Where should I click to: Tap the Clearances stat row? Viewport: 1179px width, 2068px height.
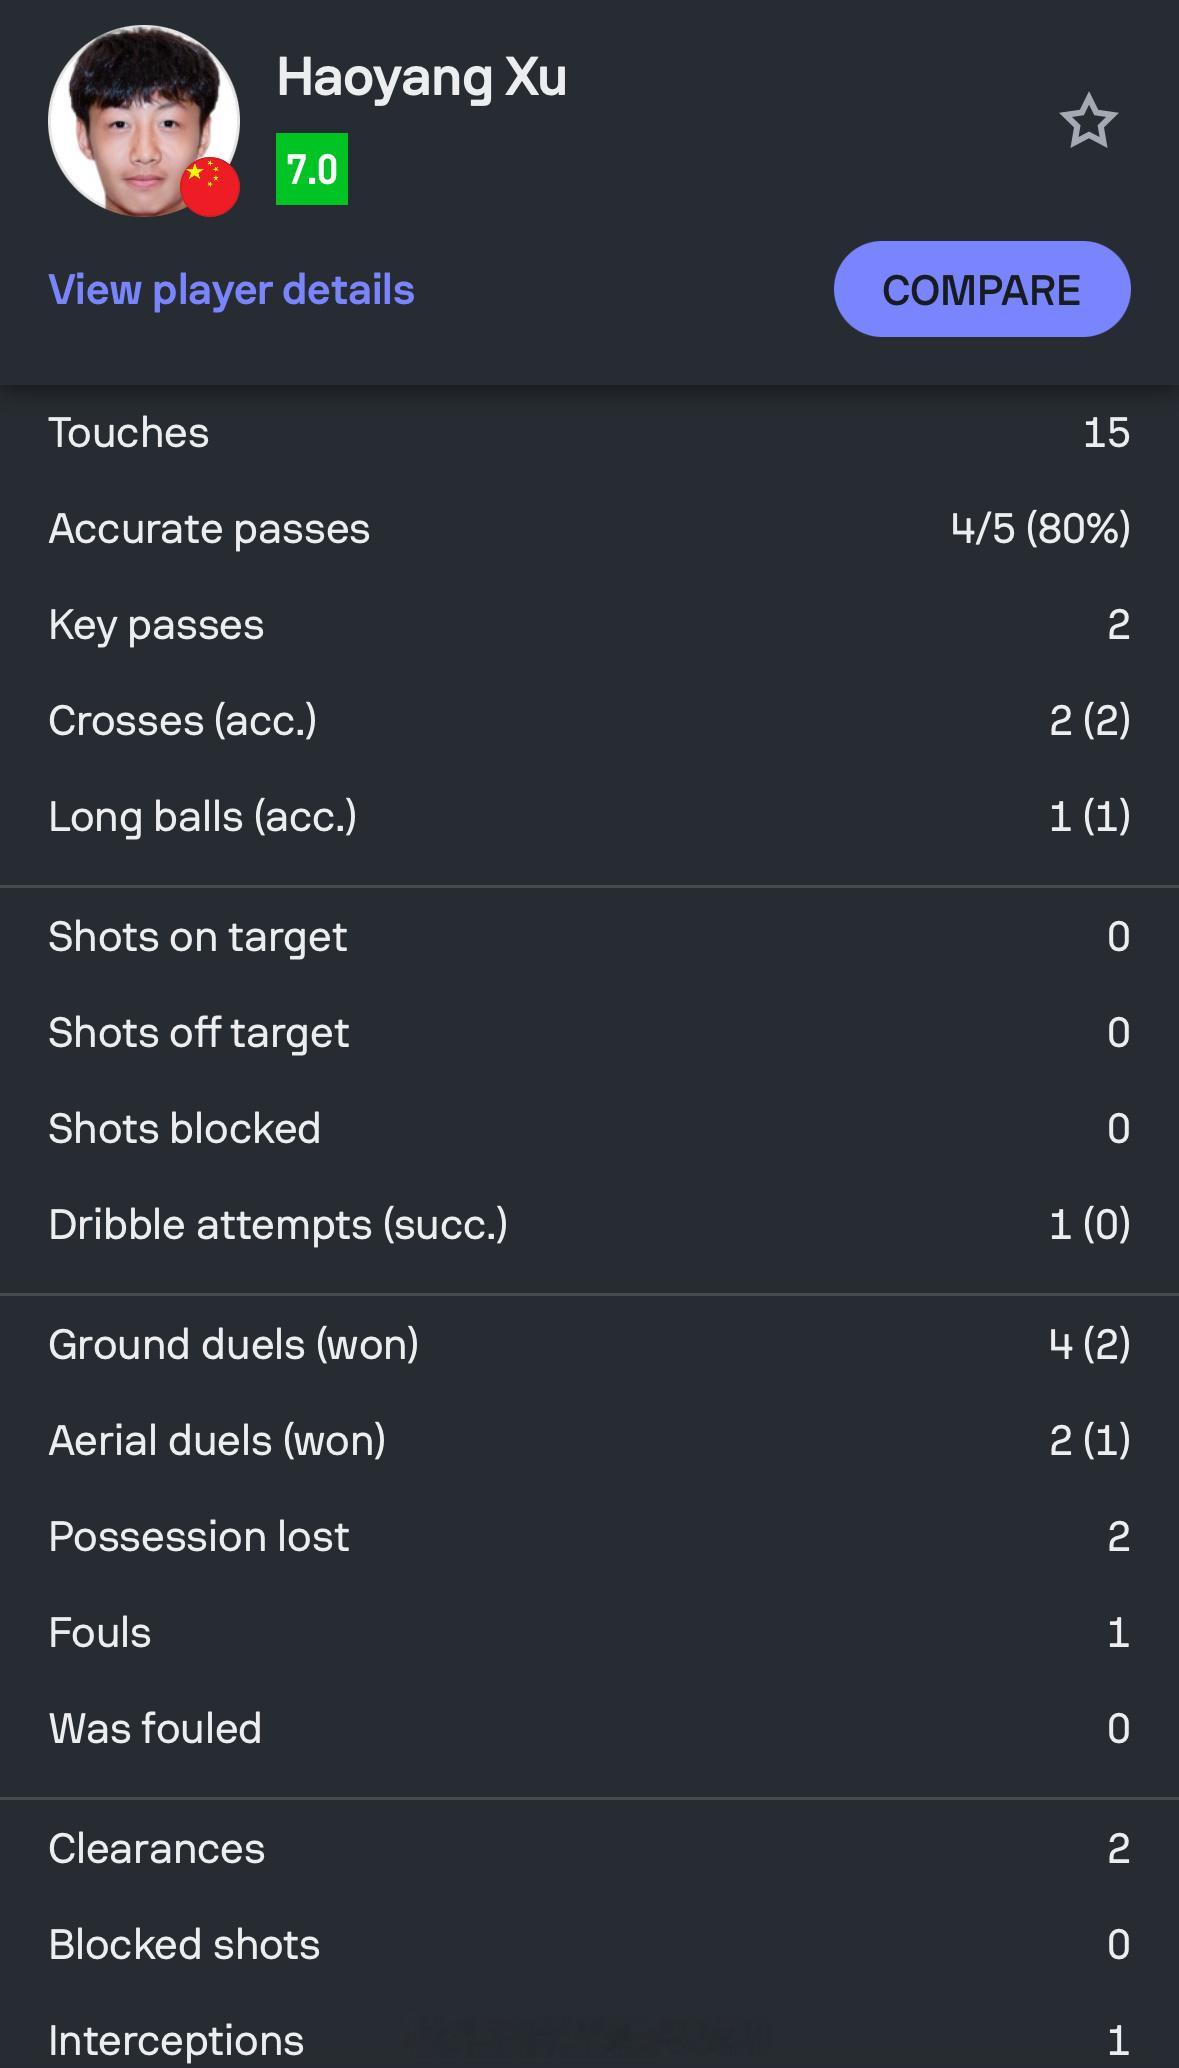[x=589, y=1849]
